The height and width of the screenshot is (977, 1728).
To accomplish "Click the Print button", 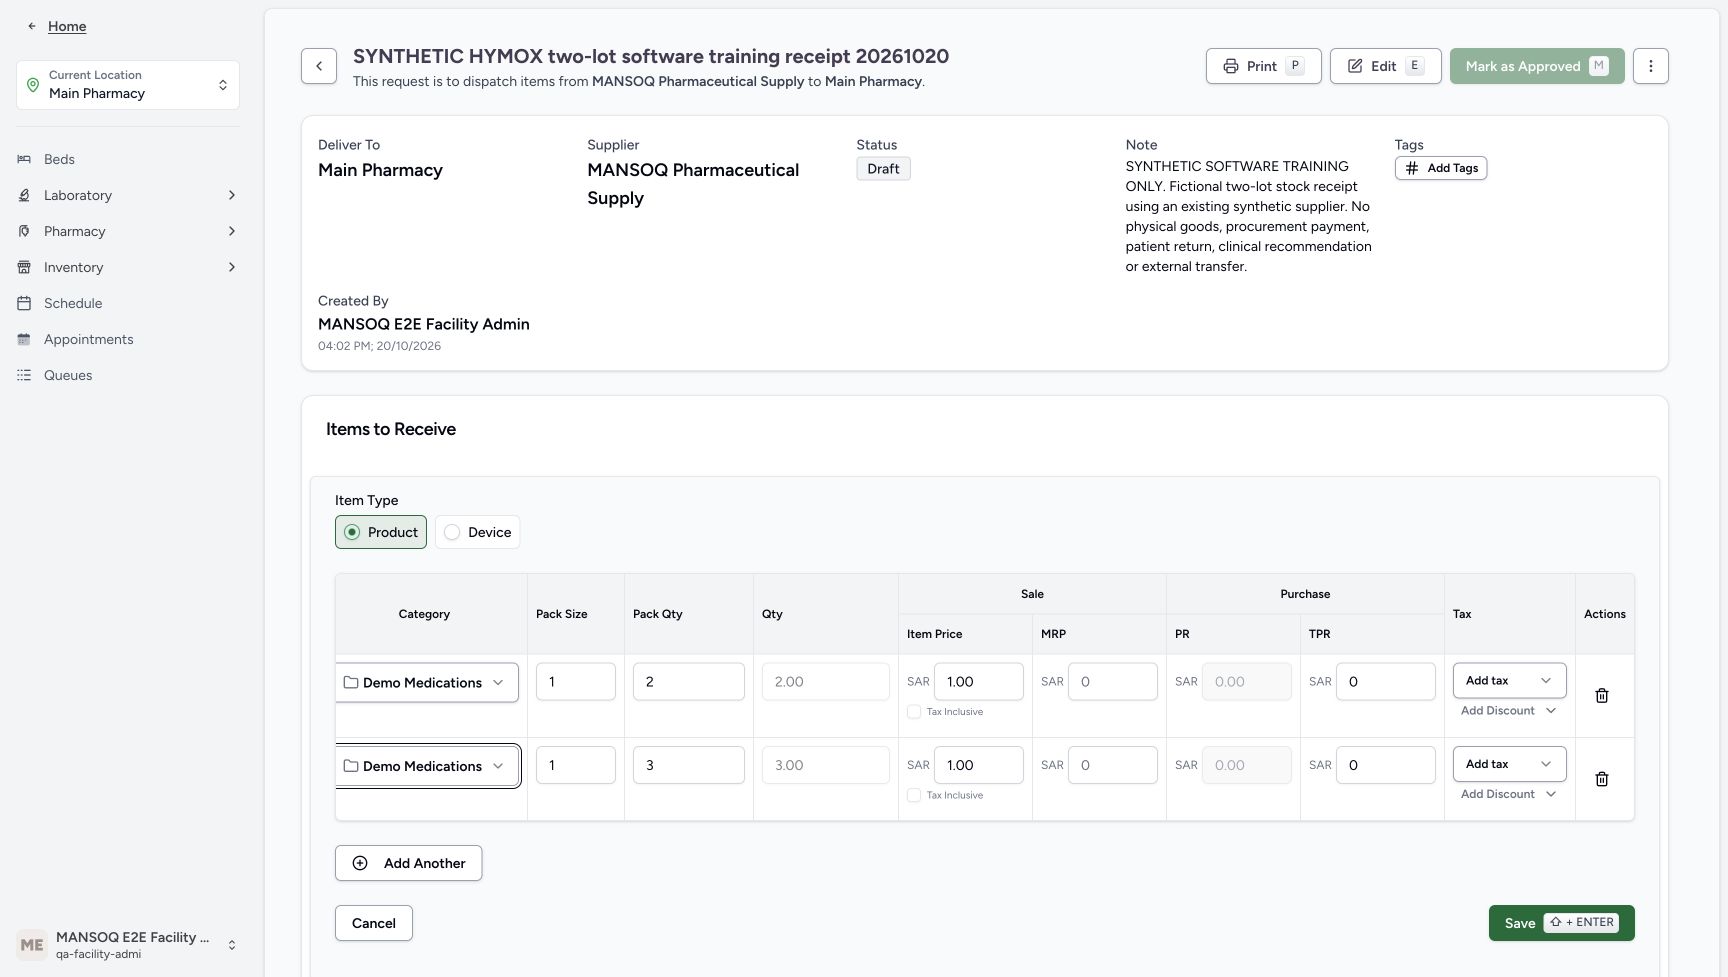I will point(1263,66).
